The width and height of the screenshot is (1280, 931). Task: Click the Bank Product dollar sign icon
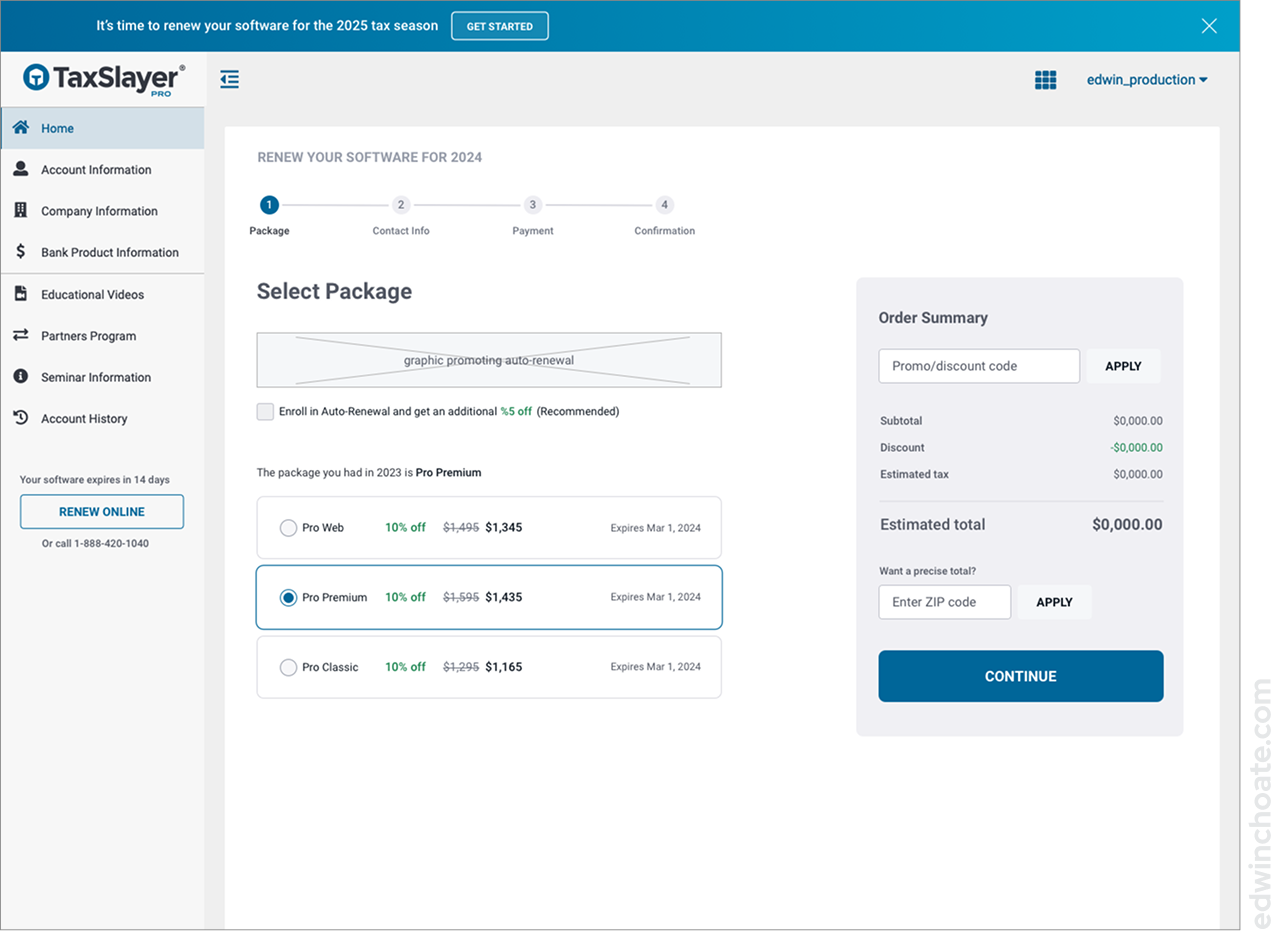click(20, 252)
